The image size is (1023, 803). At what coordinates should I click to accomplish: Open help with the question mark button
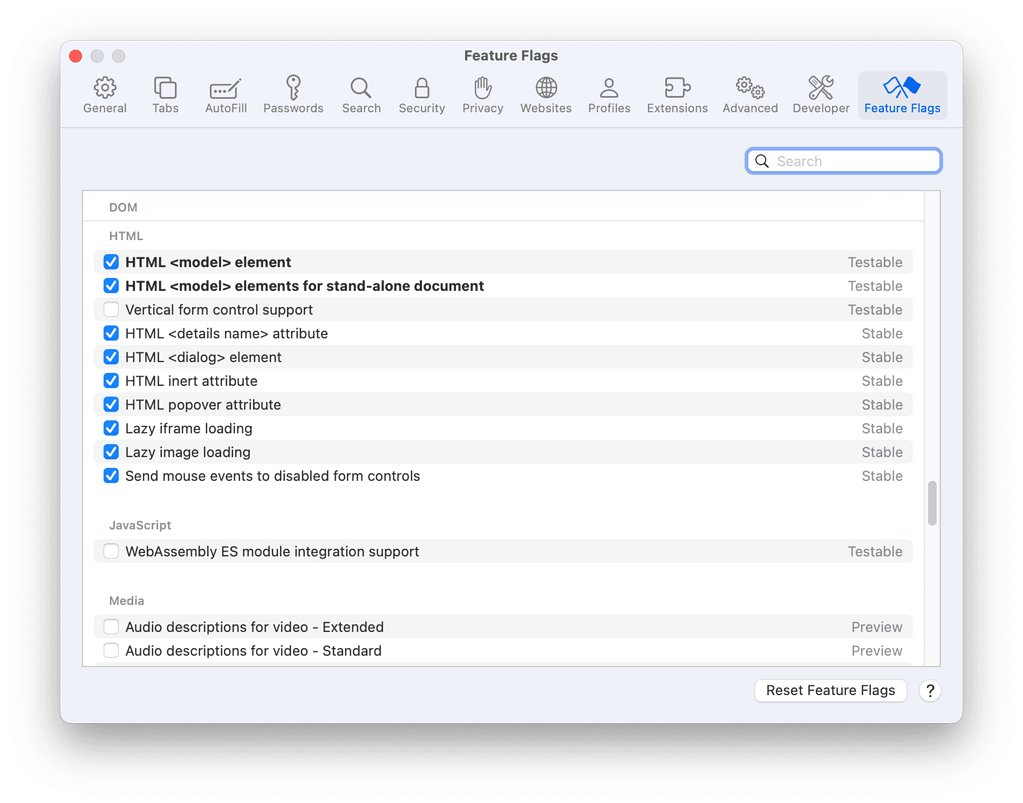point(930,690)
